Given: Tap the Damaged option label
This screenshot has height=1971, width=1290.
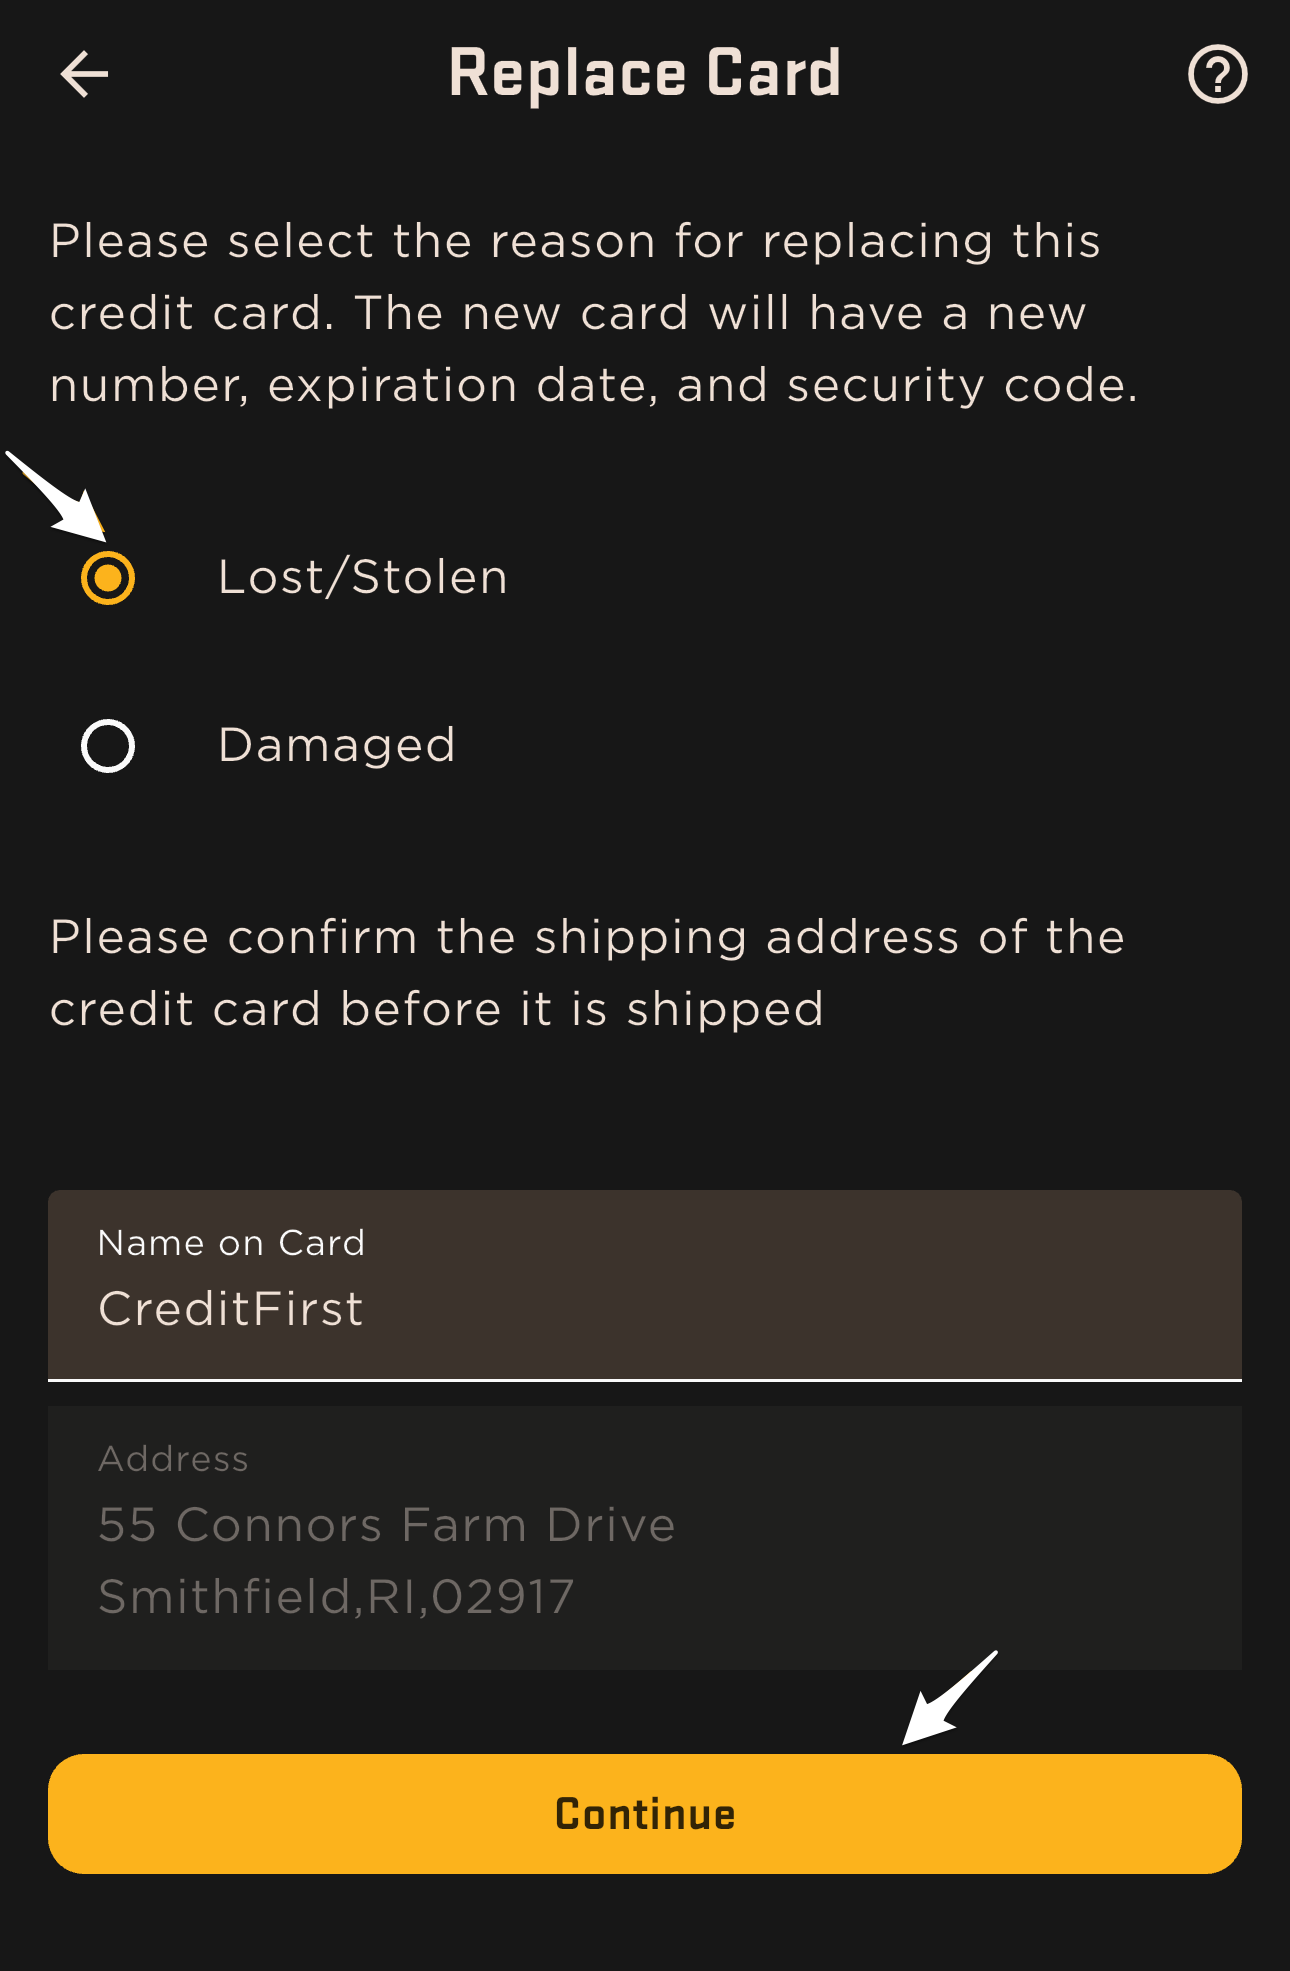Looking at the screenshot, I should point(337,746).
